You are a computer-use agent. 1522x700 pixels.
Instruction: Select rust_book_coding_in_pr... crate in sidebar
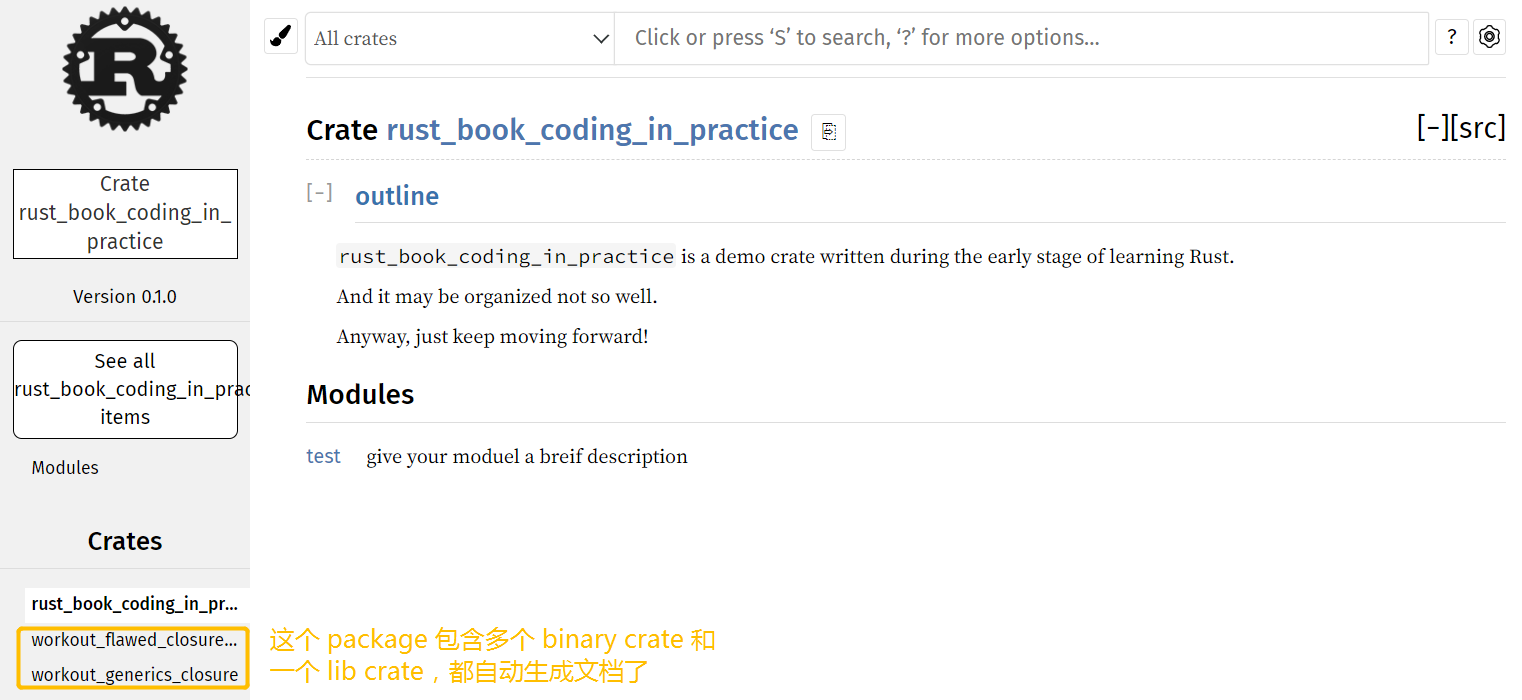(x=134, y=604)
